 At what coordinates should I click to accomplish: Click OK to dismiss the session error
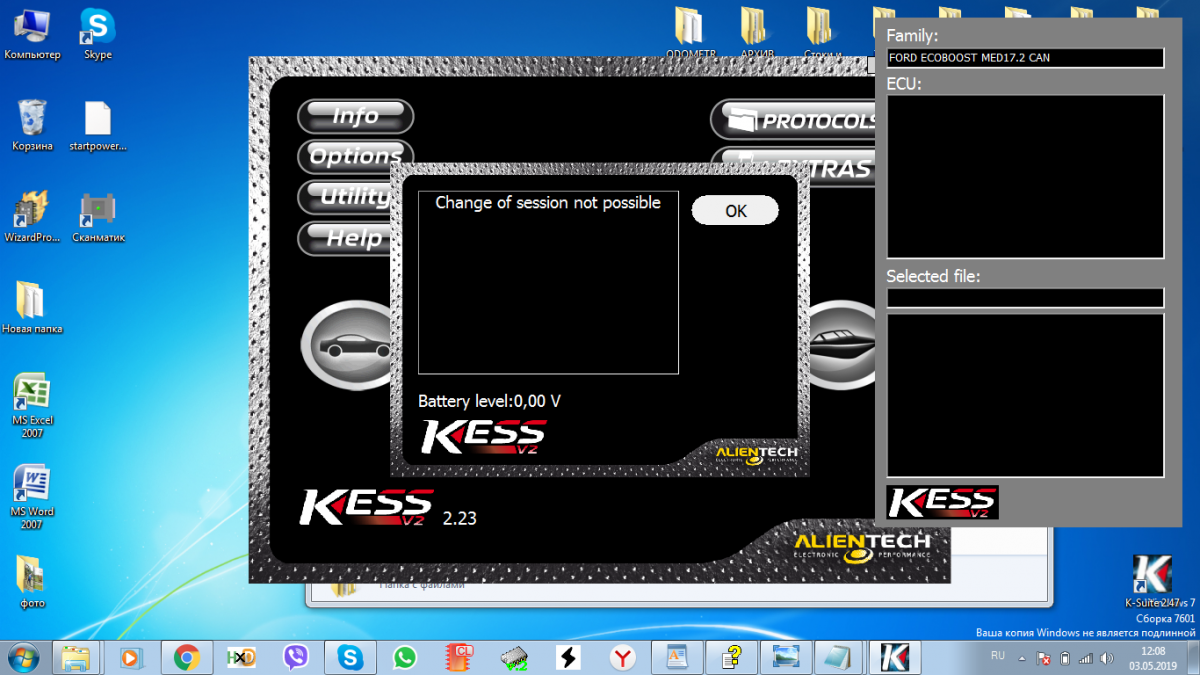(734, 211)
